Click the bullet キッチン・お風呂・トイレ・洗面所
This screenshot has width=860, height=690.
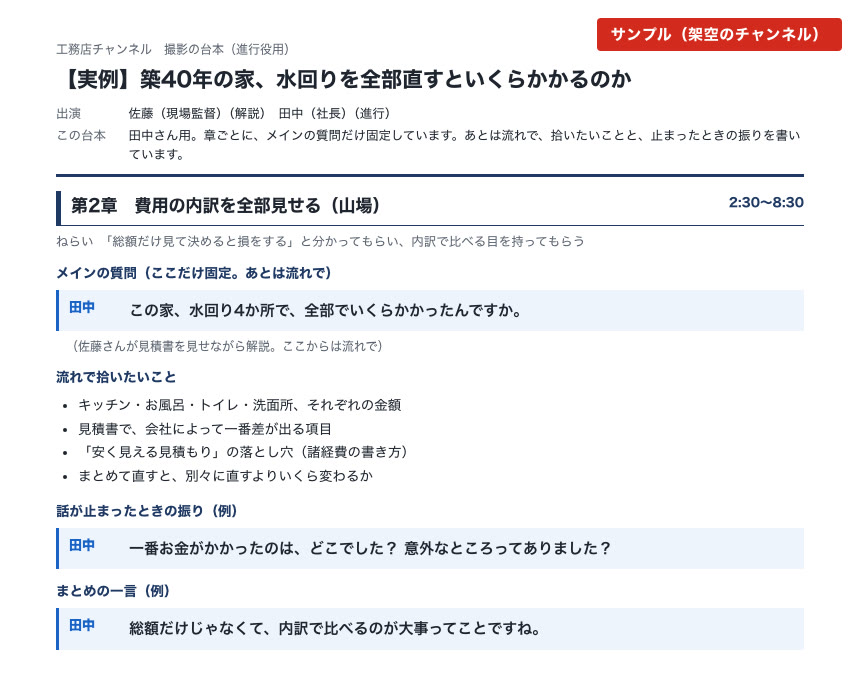click(x=240, y=405)
